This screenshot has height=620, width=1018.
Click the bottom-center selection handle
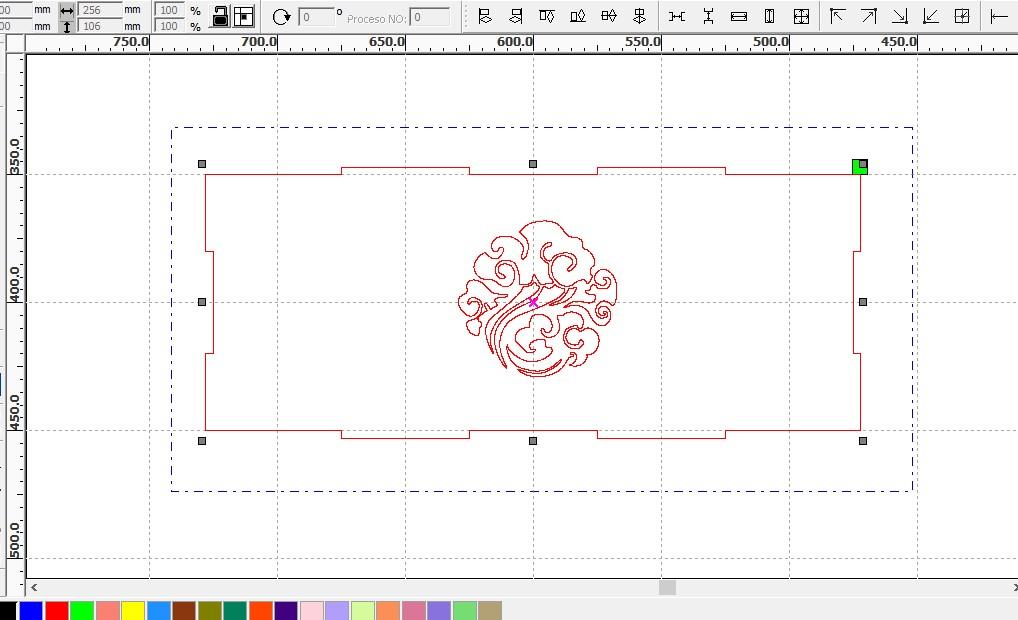(533, 441)
